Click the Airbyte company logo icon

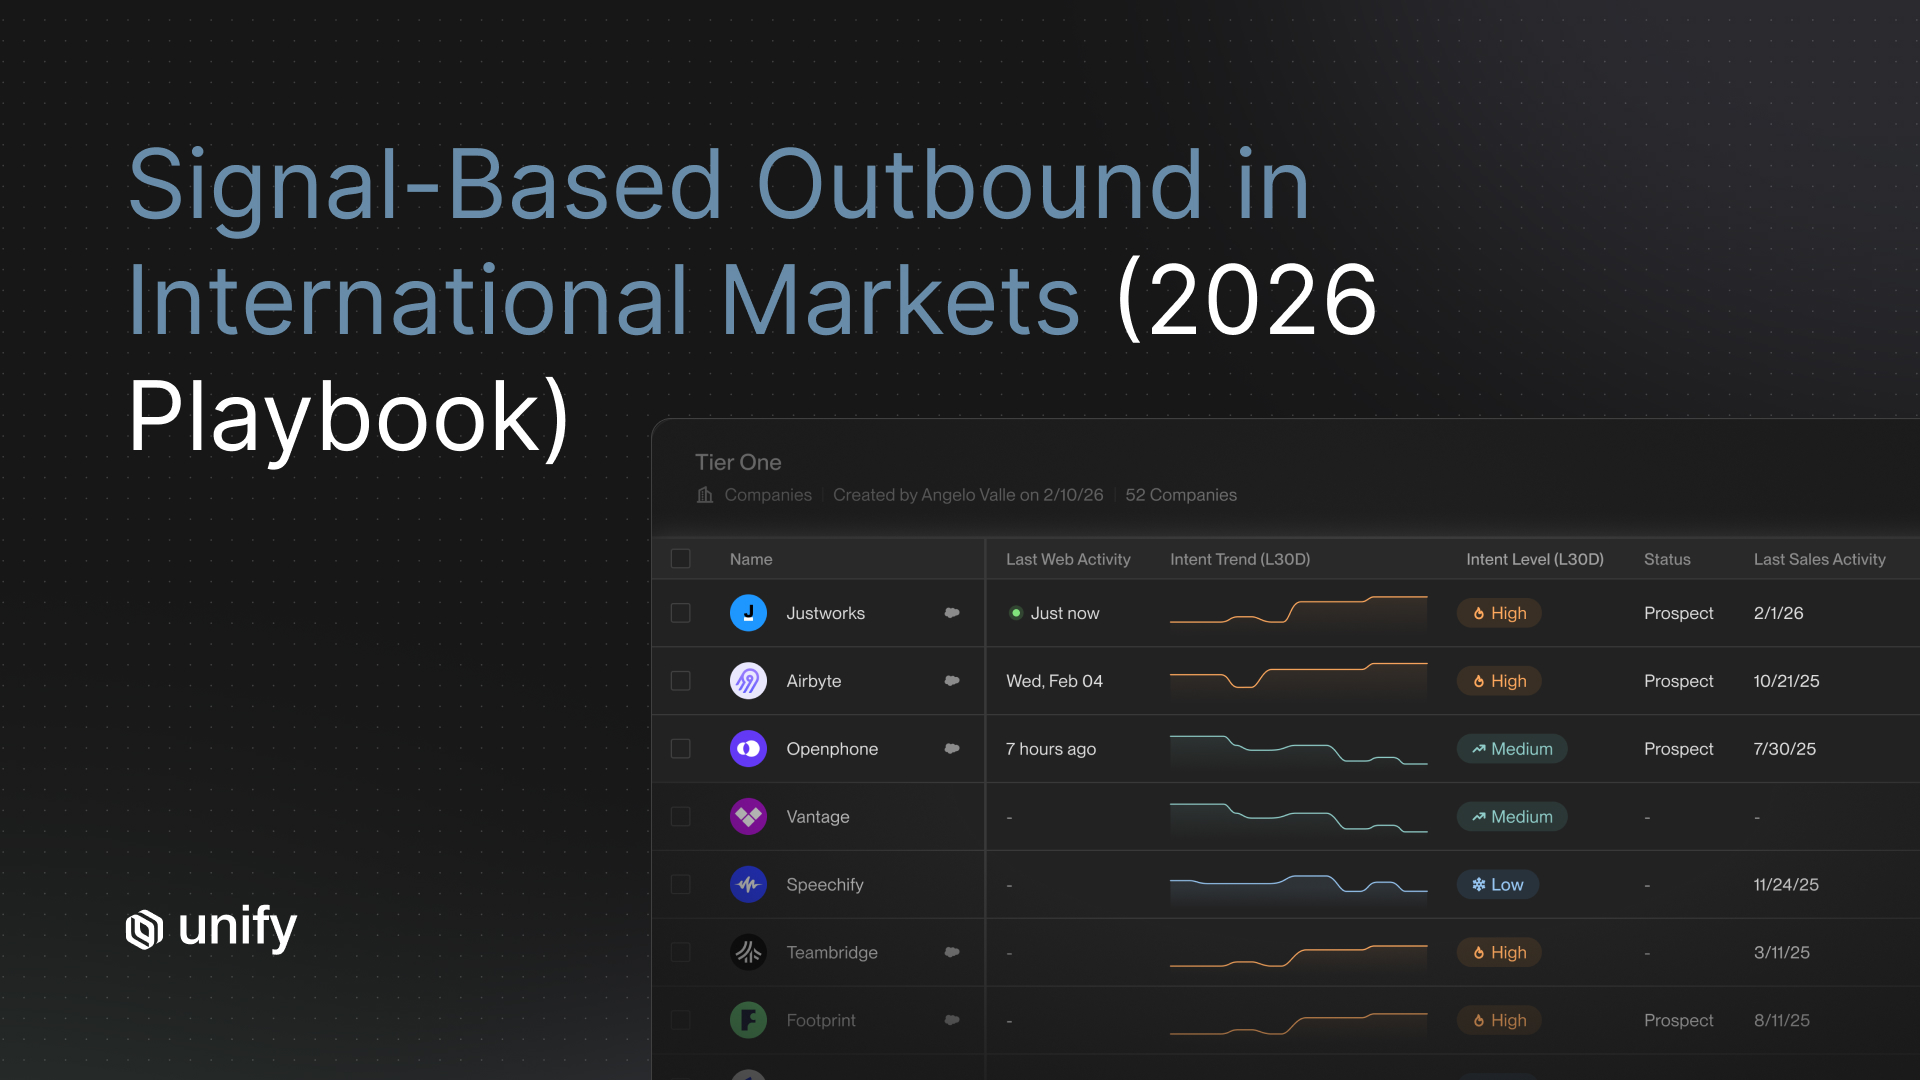click(748, 681)
